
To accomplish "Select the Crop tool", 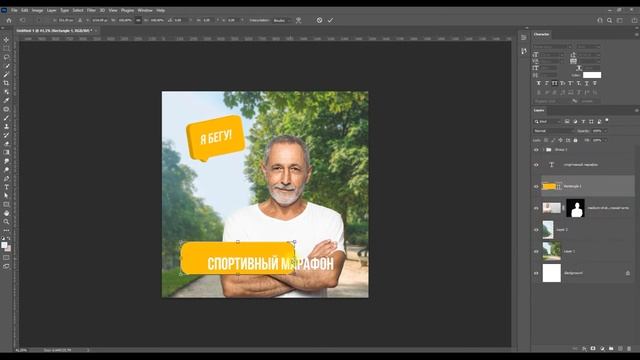I will [6, 83].
